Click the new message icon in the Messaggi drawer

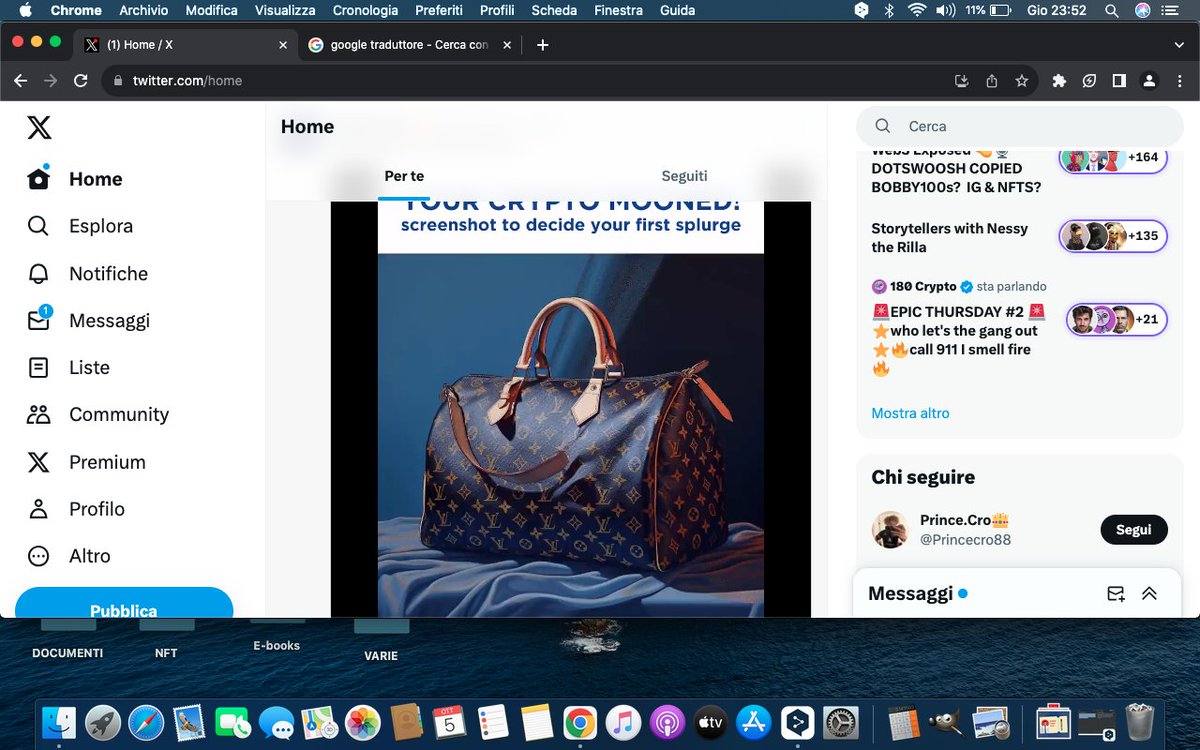[x=1116, y=594]
